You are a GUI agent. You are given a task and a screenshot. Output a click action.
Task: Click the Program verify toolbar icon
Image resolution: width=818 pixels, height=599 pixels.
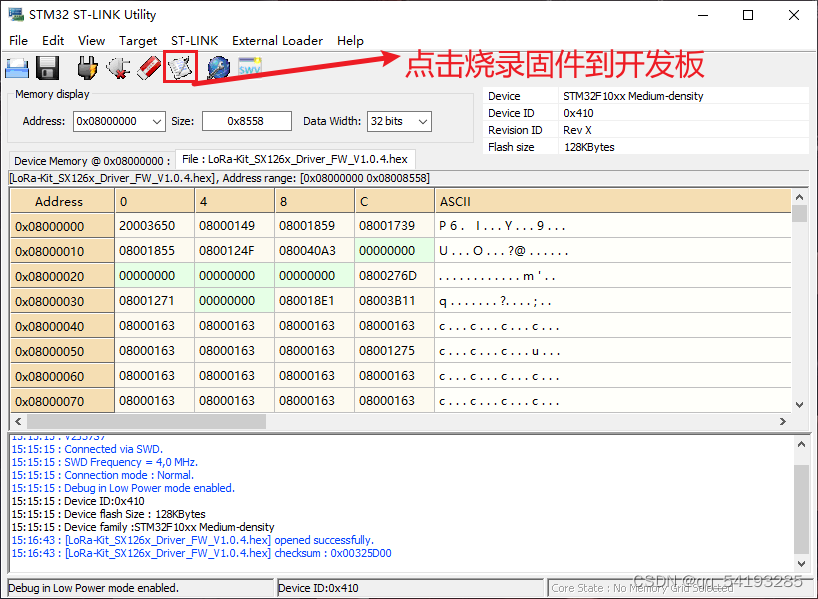(180, 68)
